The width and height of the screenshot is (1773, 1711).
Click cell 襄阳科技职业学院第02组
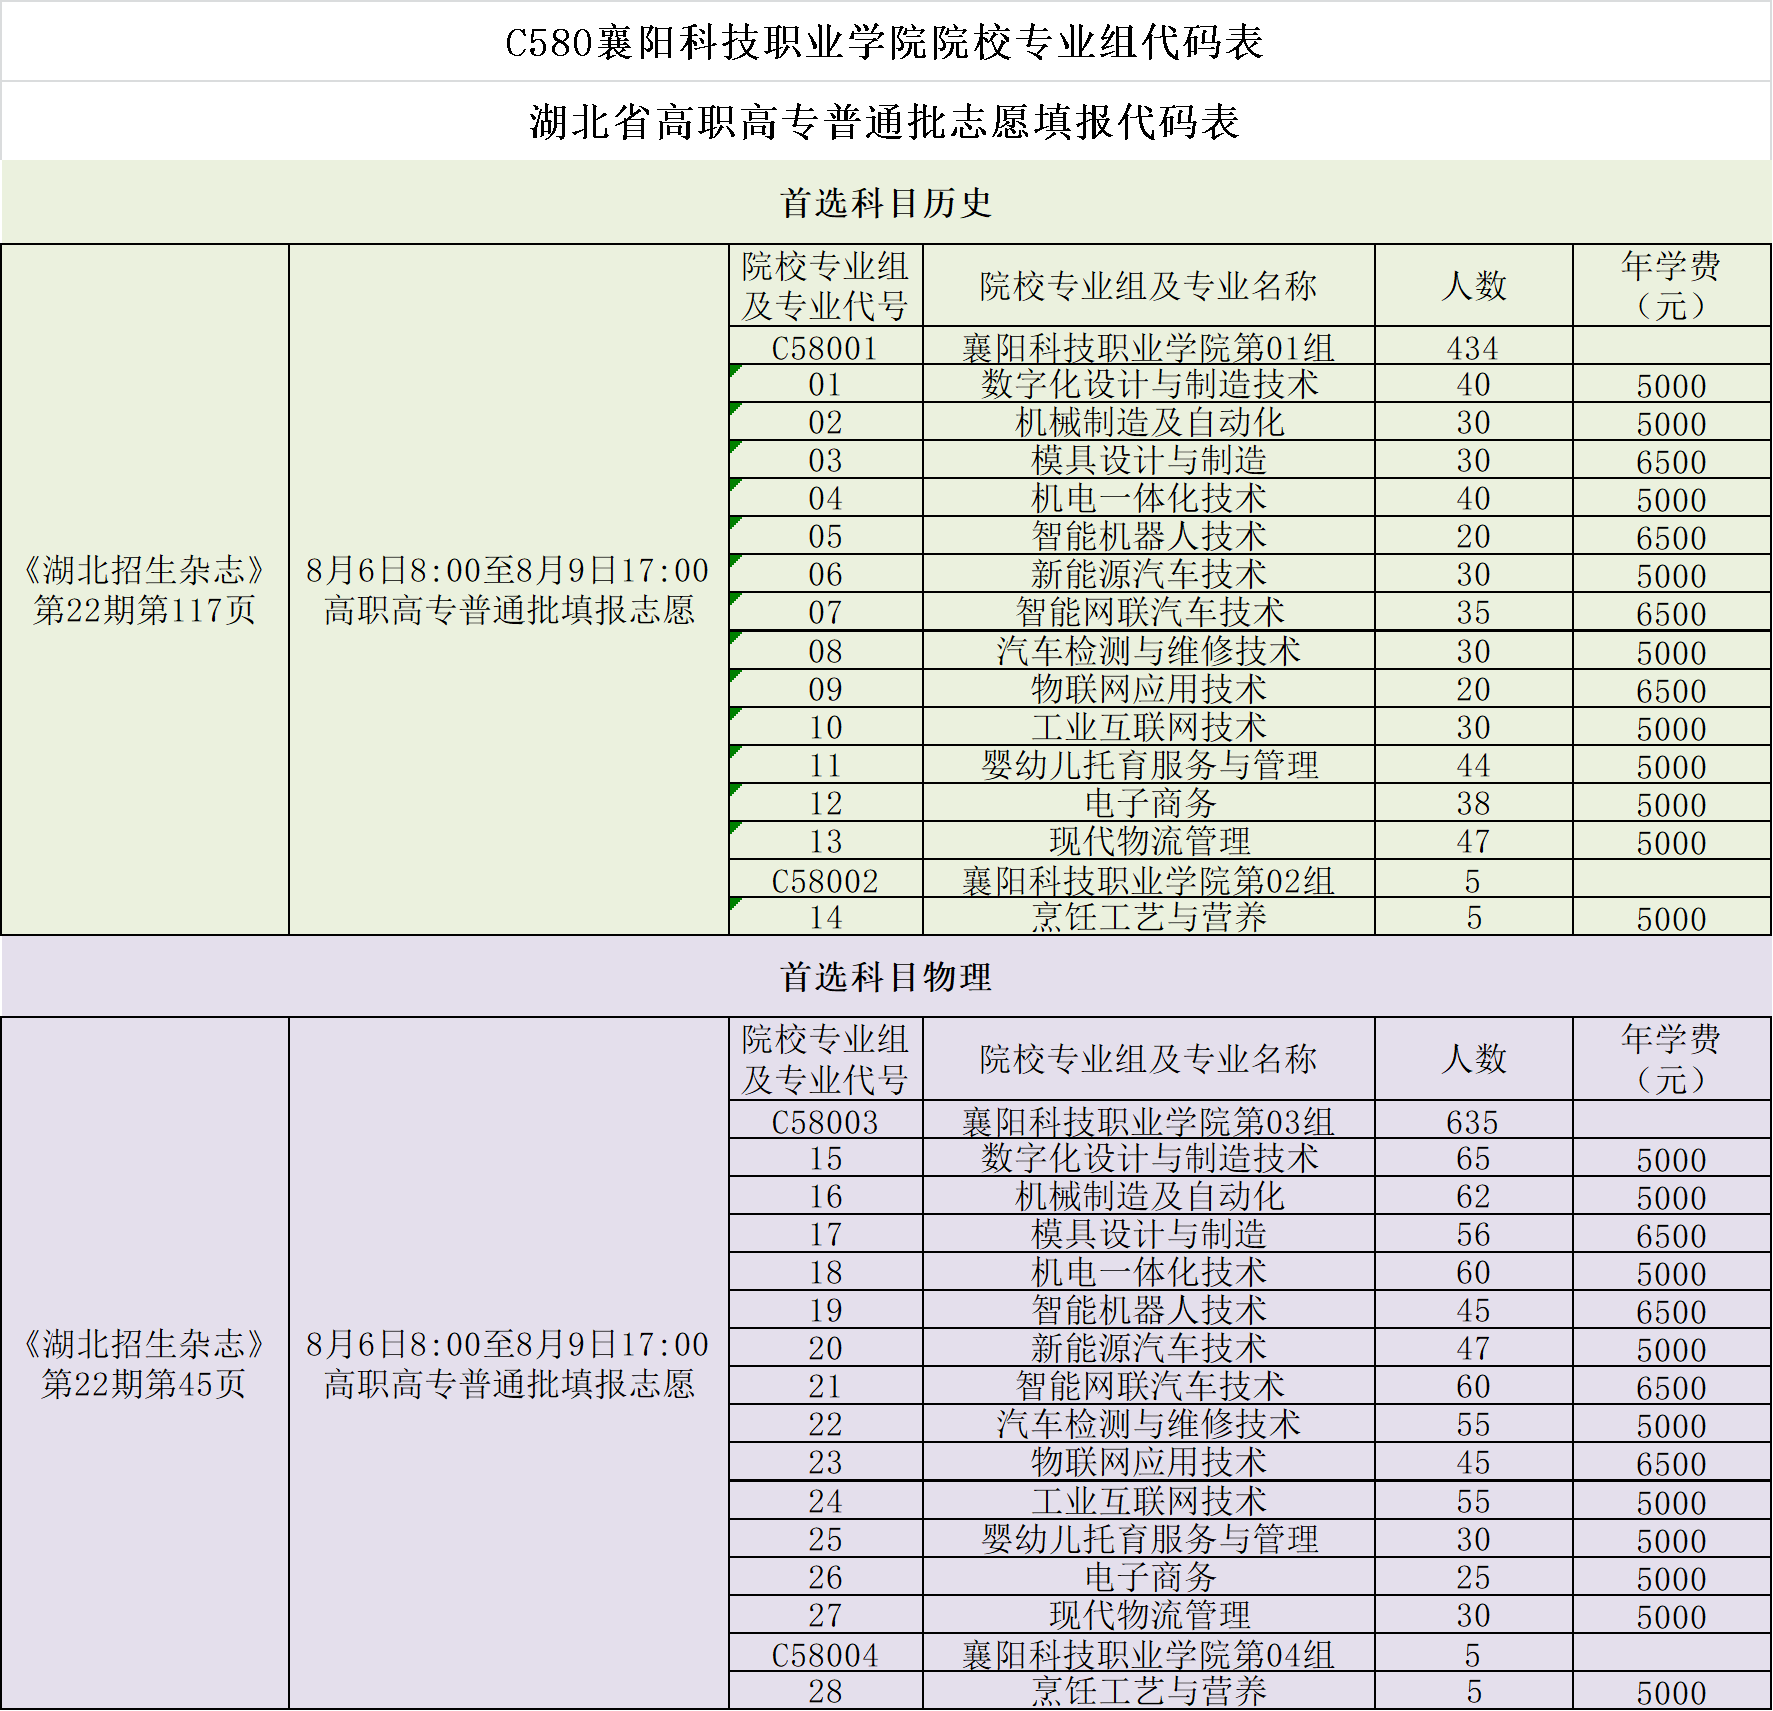[1148, 881]
